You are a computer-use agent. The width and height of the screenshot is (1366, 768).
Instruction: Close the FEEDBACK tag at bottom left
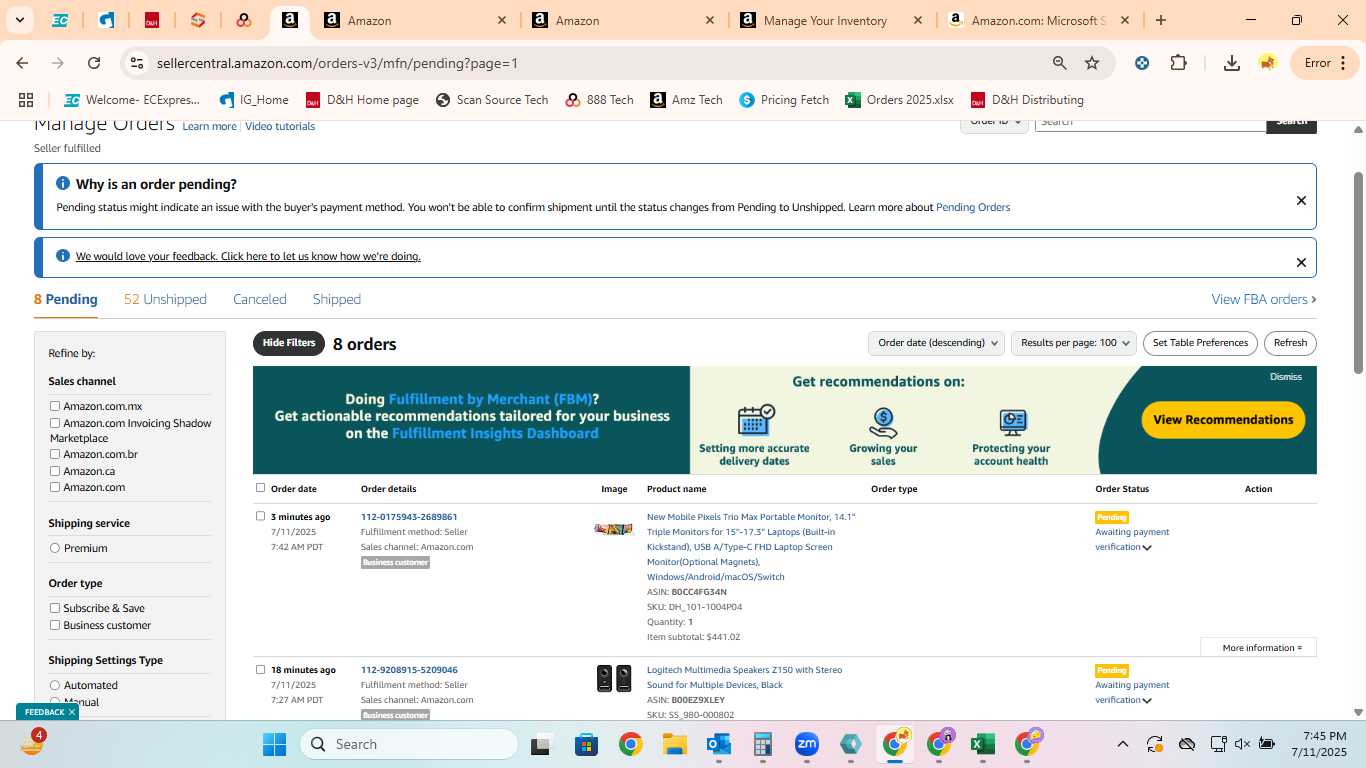72,712
